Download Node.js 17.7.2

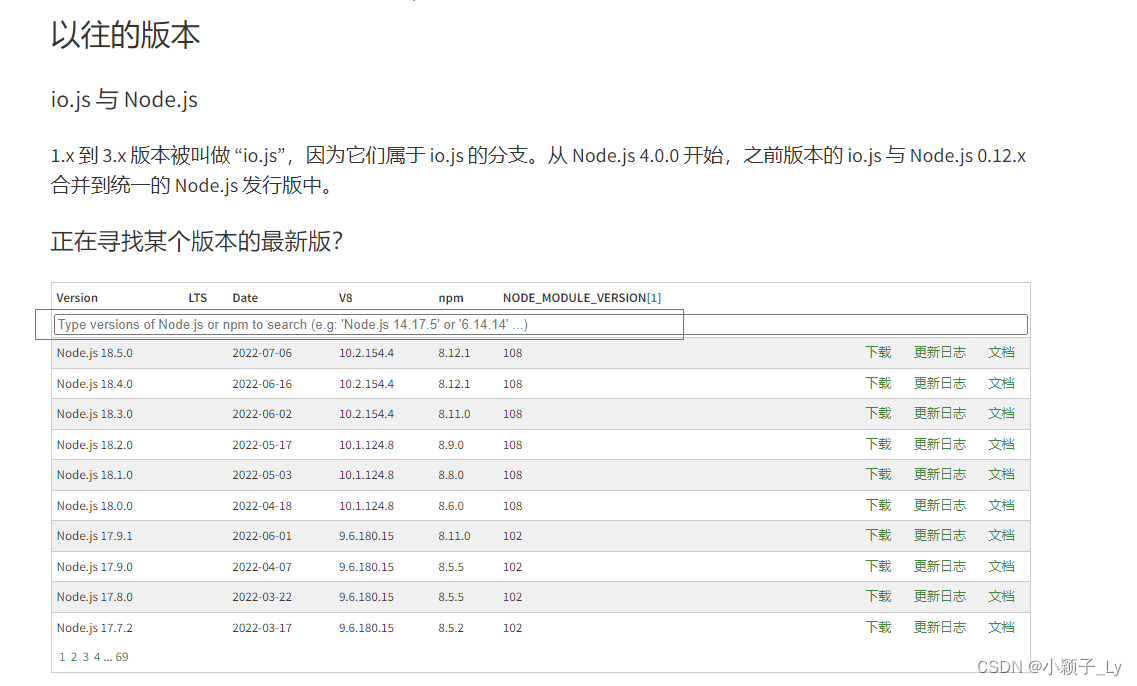click(x=878, y=627)
